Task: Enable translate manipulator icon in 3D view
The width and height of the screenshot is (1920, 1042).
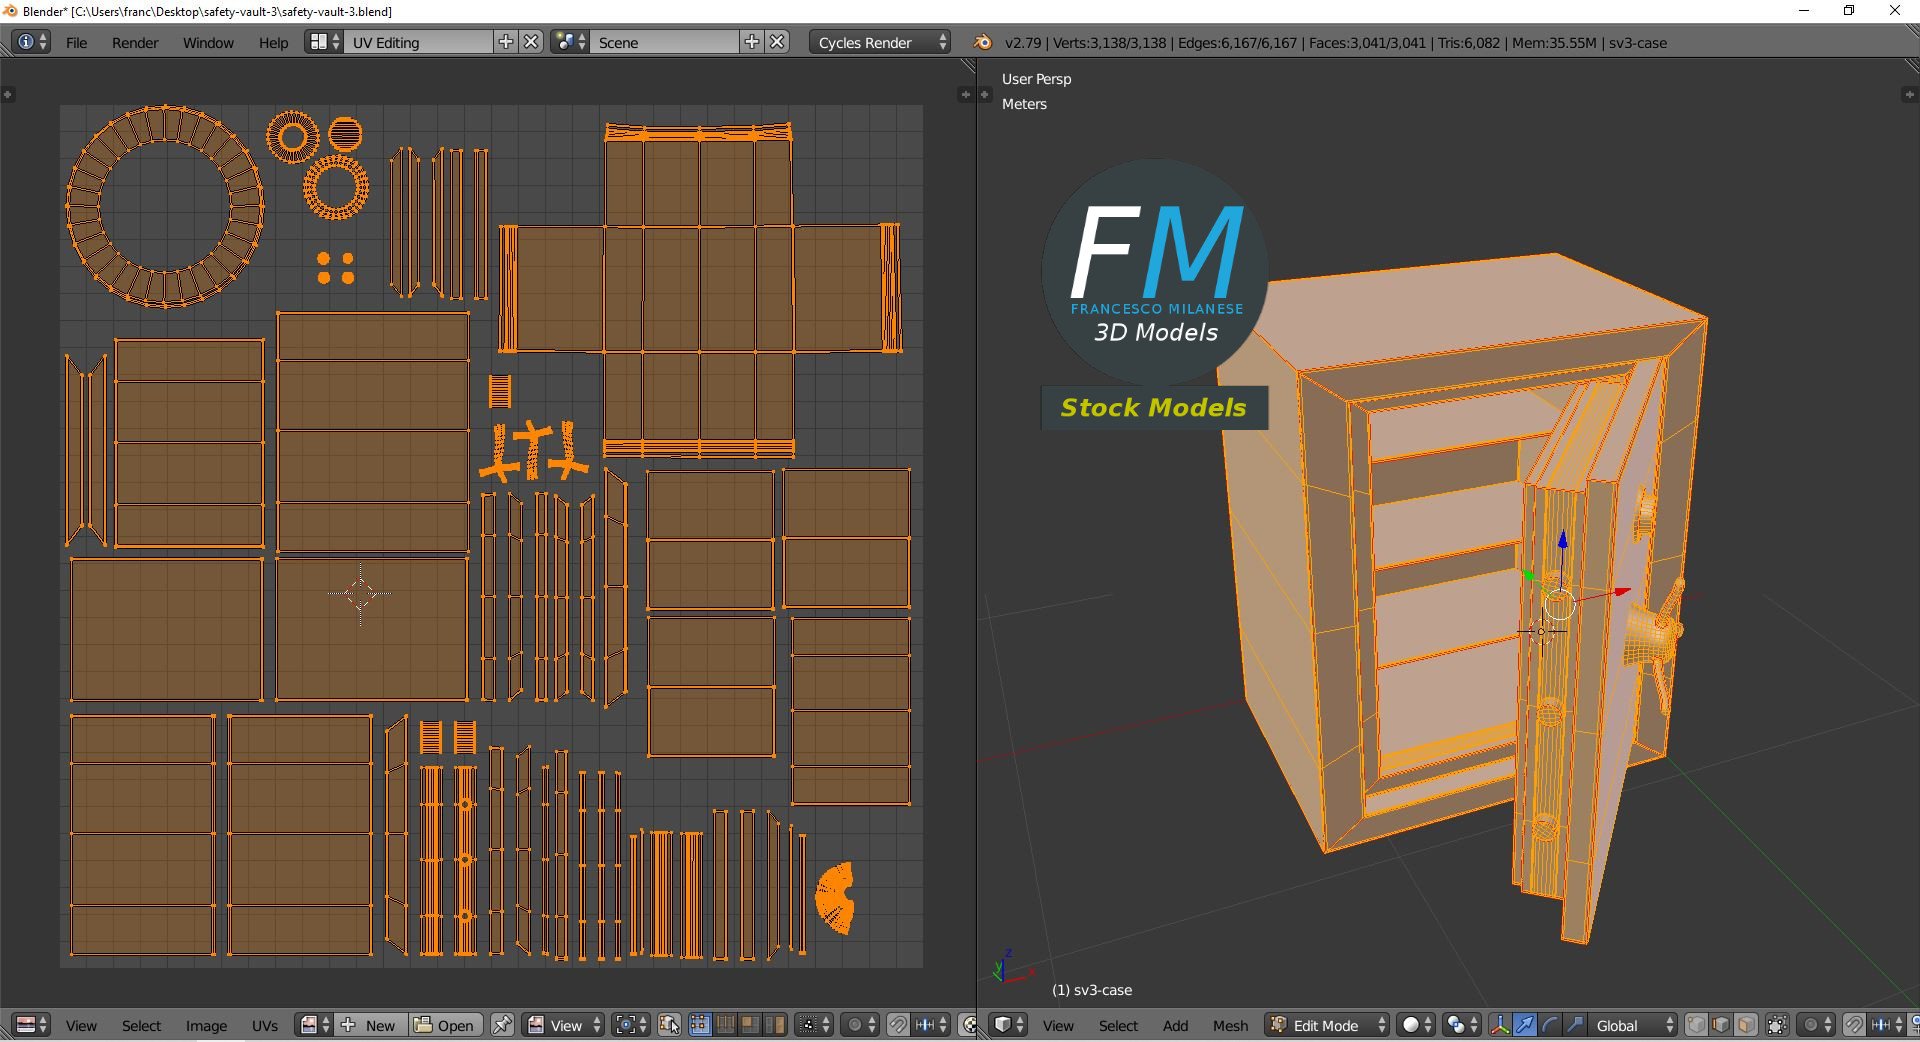Action: 1525,1025
